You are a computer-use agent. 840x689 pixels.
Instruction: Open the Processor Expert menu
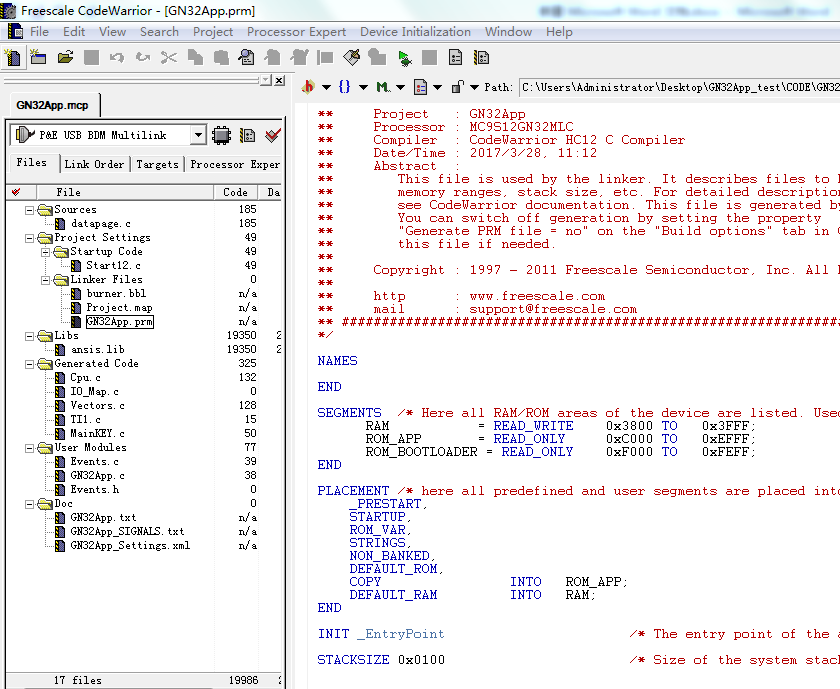coord(296,32)
